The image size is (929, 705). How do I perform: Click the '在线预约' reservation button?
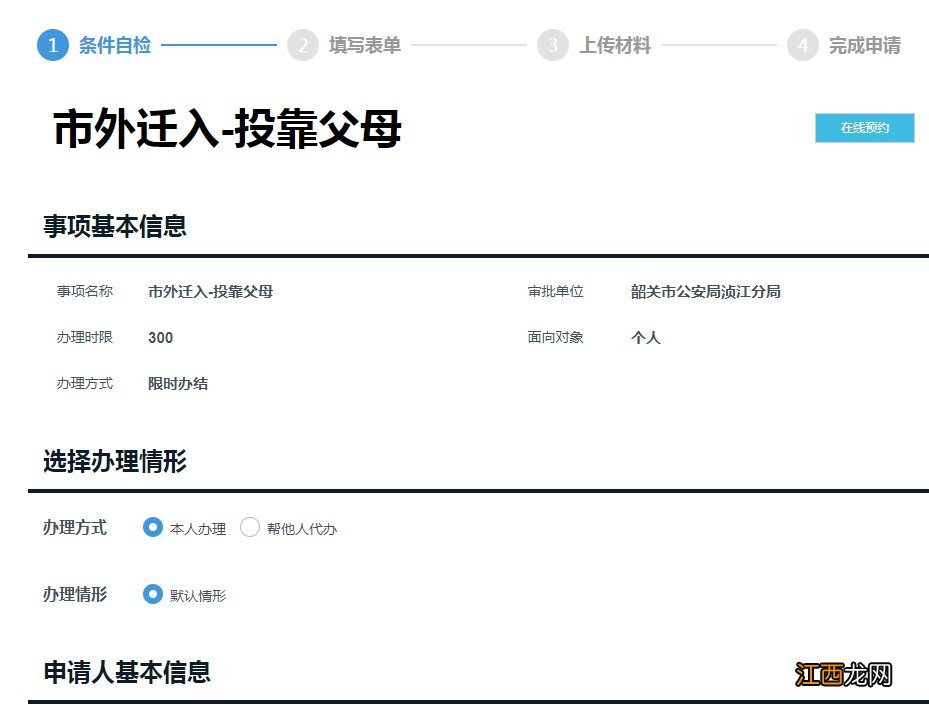coord(864,128)
